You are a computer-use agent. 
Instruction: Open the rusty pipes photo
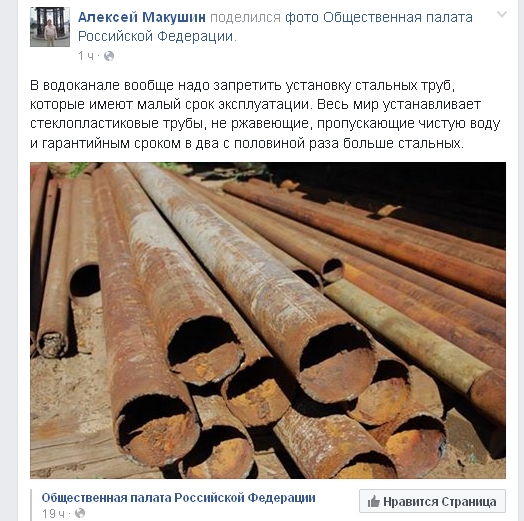click(x=268, y=320)
